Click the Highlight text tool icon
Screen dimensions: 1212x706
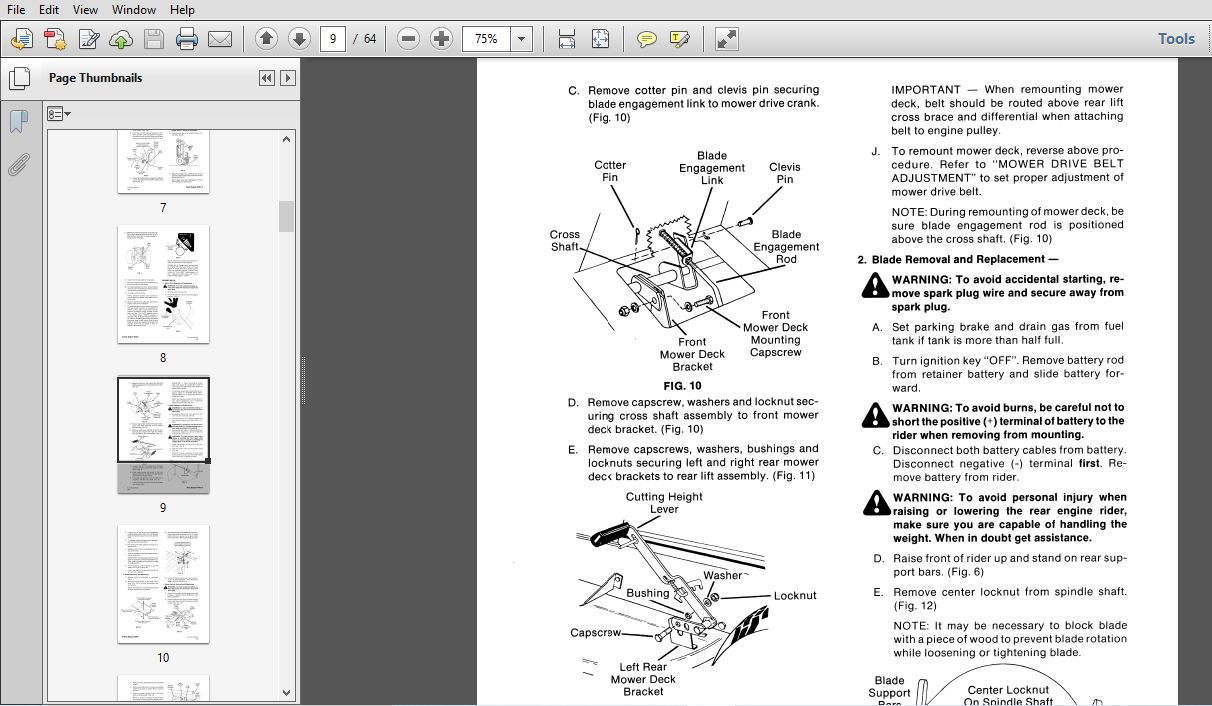point(680,39)
